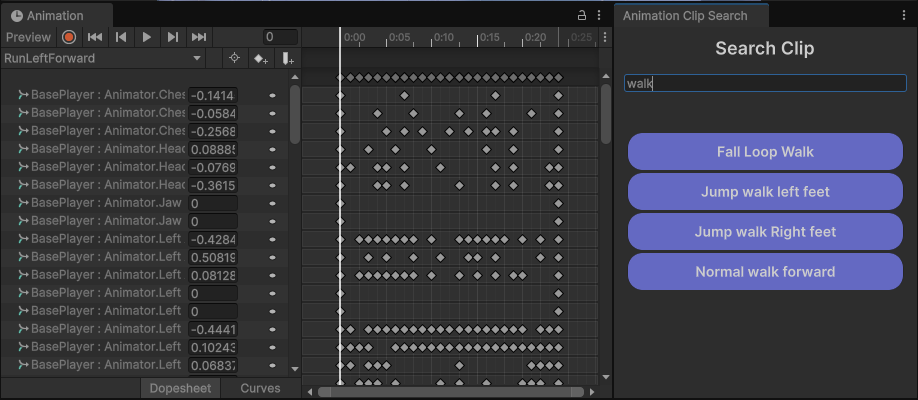The image size is (918, 400).
Task: Click the value field showing 0.08128
Action: point(213,275)
